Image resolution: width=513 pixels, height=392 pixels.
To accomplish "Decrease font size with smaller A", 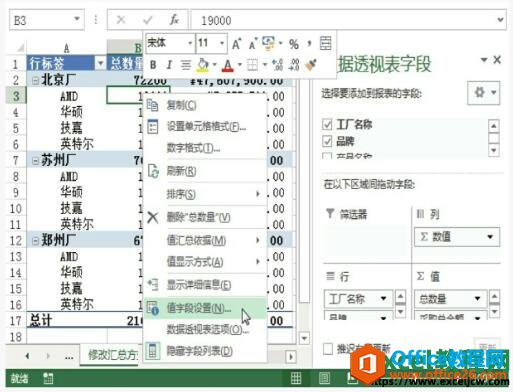I will 252,44.
